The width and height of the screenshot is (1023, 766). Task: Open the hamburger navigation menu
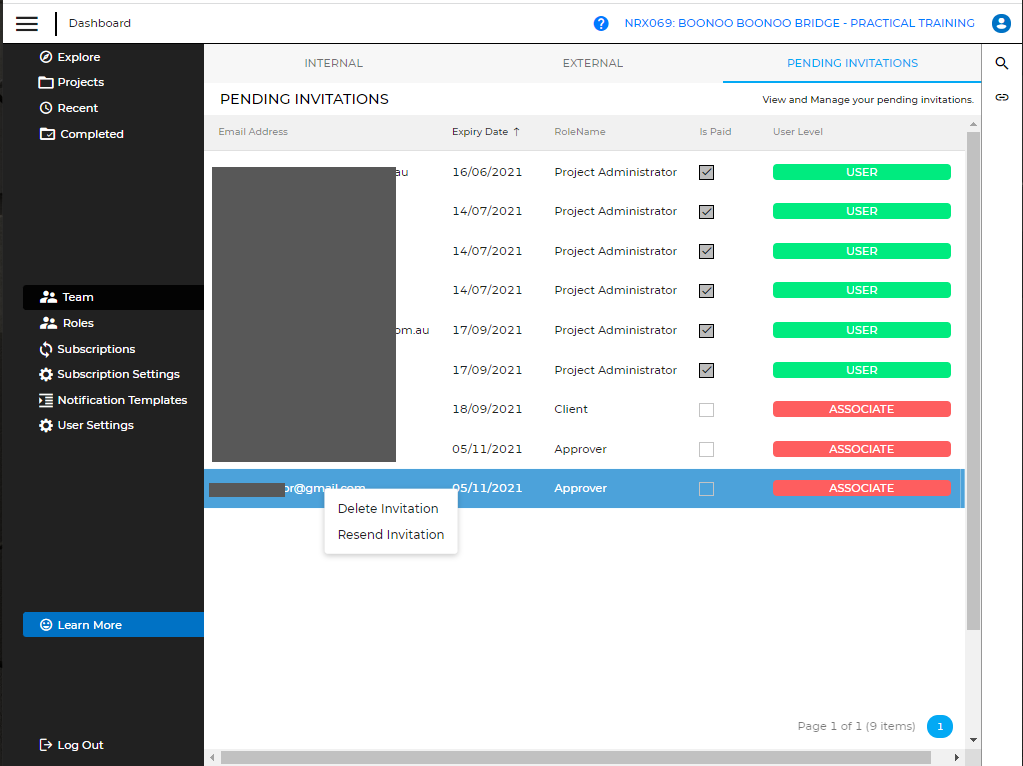[27, 24]
